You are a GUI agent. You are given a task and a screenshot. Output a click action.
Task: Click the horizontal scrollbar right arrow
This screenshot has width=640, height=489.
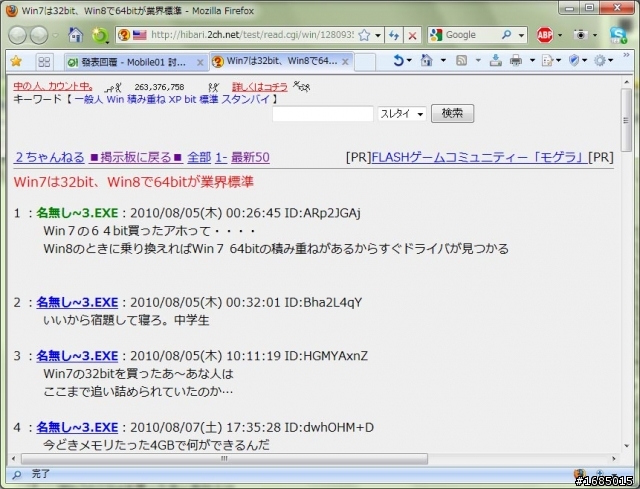click(613, 458)
